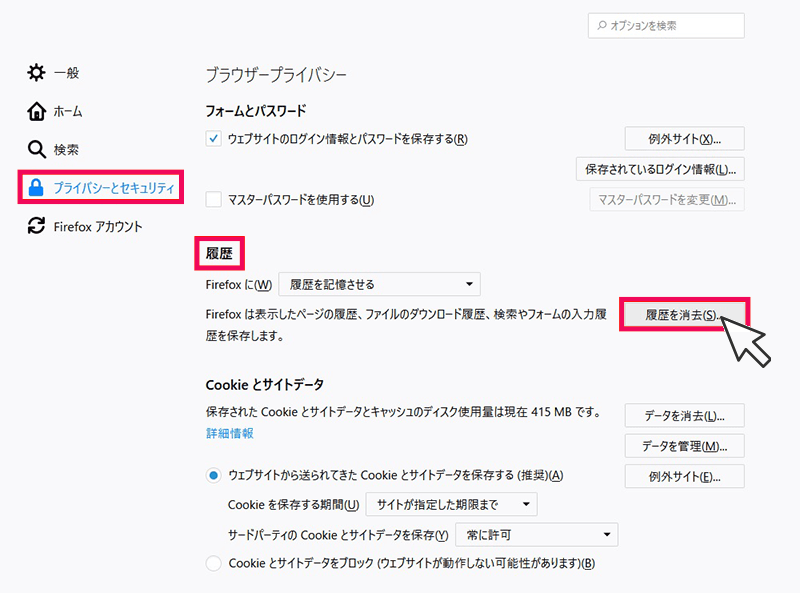The width and height of the screenshot is (800, 593).
Task: Click 例外サイト button under フォームとパスワード
Action: coord(684,138)
